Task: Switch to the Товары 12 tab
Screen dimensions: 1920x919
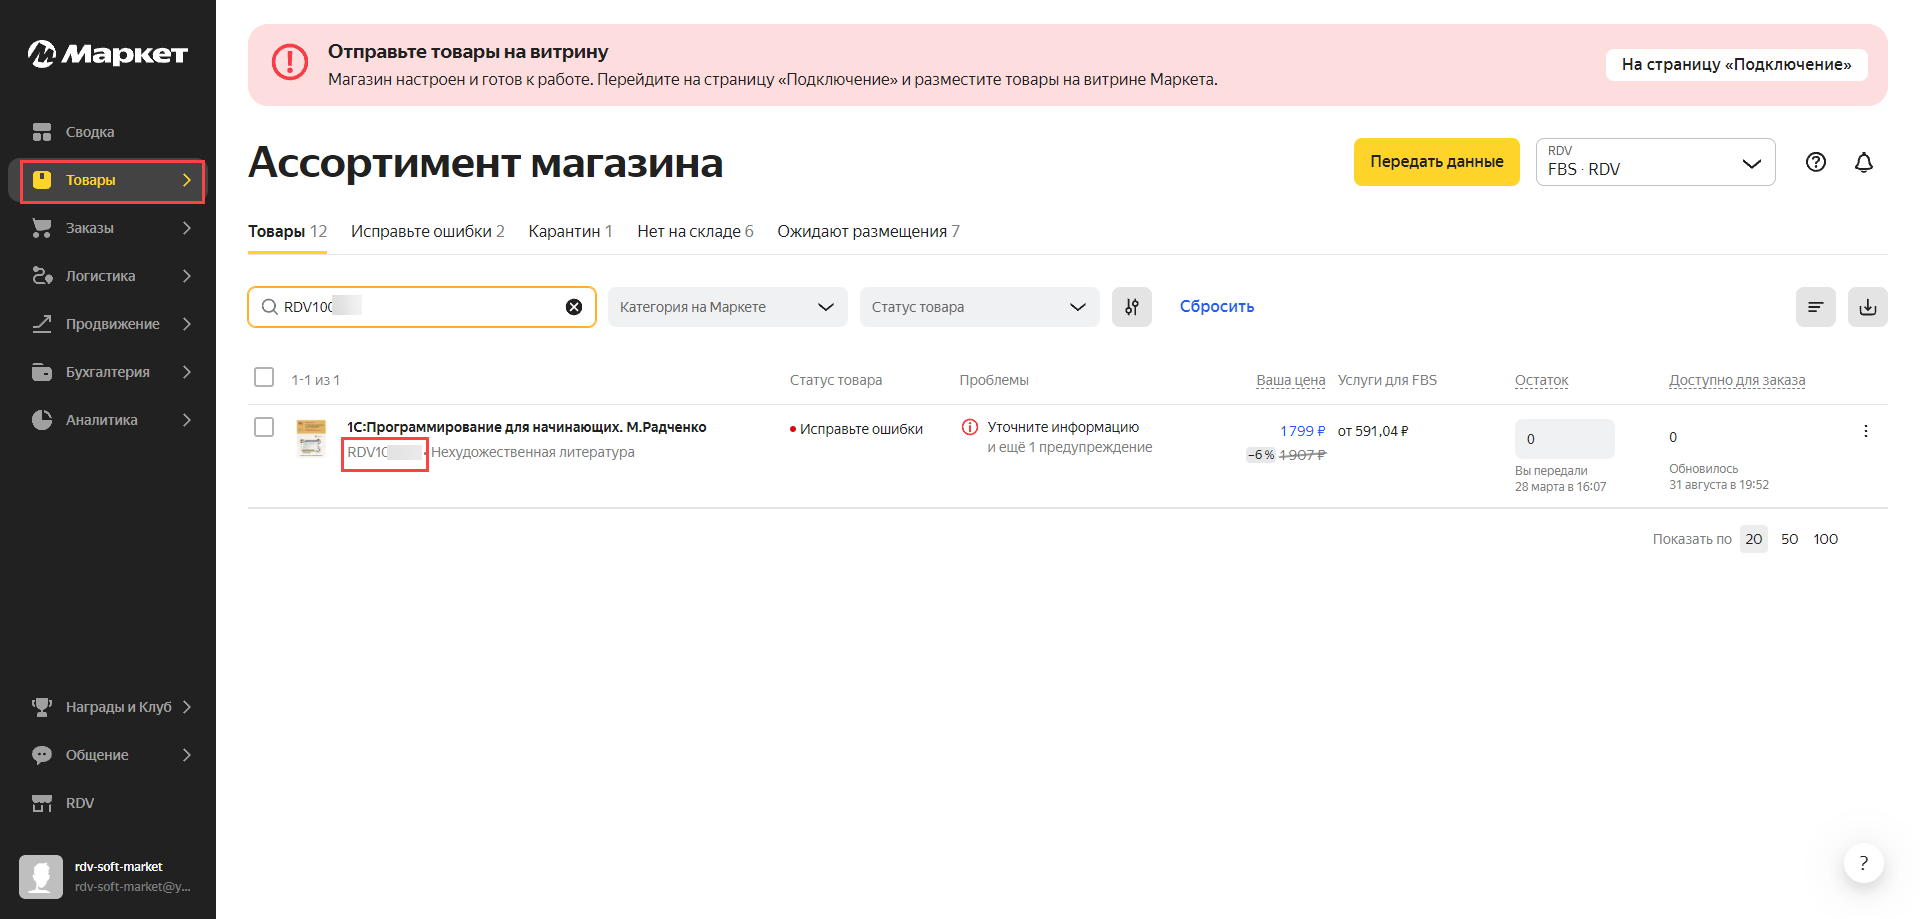Action: 287,231
